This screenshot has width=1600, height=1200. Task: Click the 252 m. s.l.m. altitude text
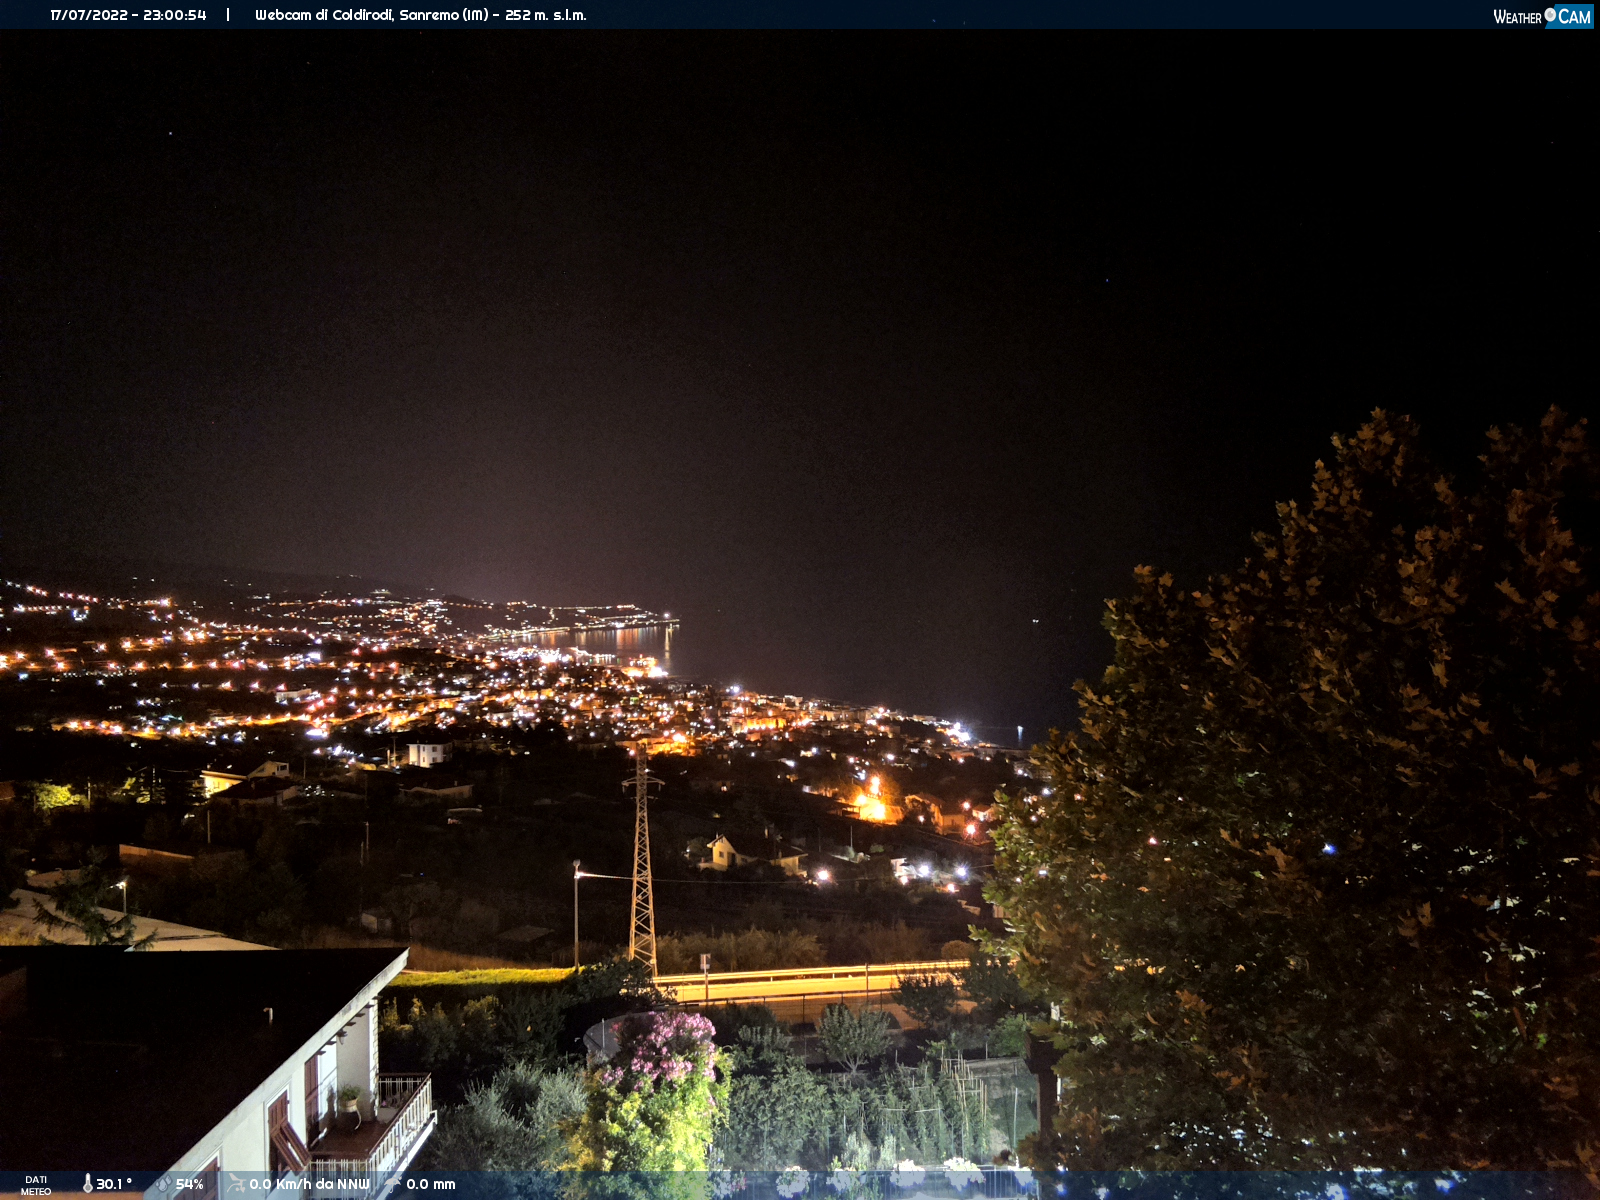(x=546, y=15)
